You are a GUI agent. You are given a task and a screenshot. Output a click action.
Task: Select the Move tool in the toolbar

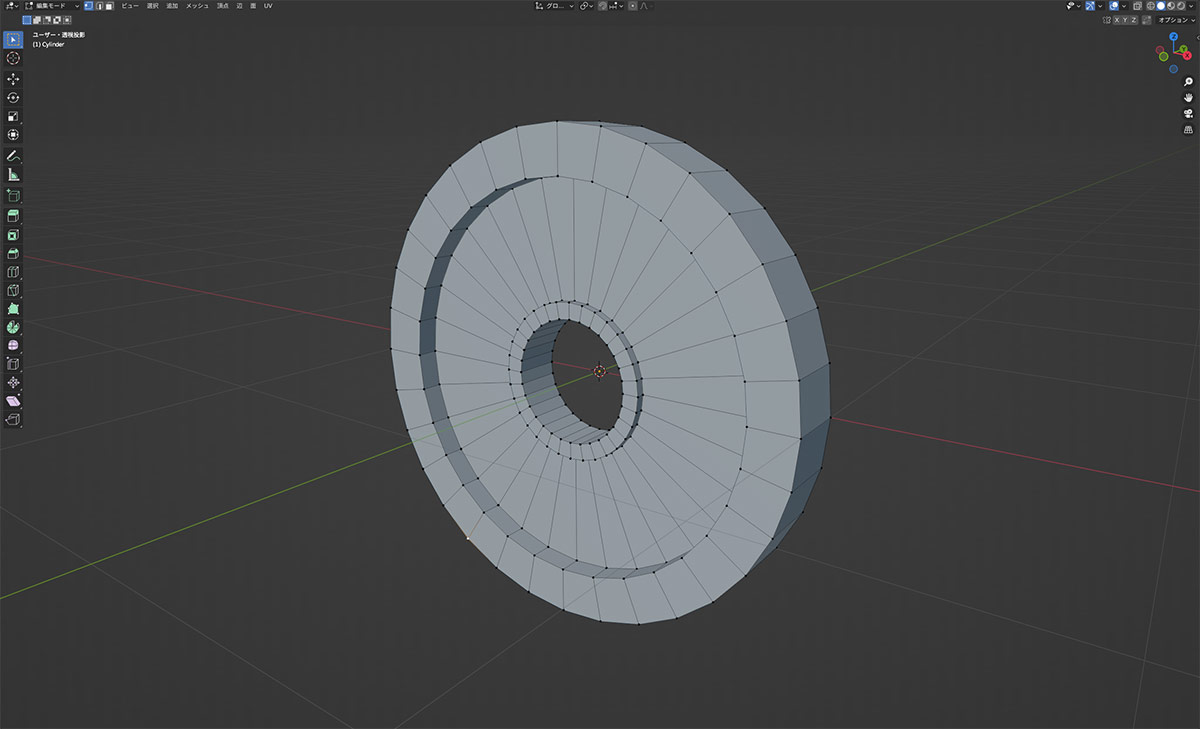click(13, 78)
